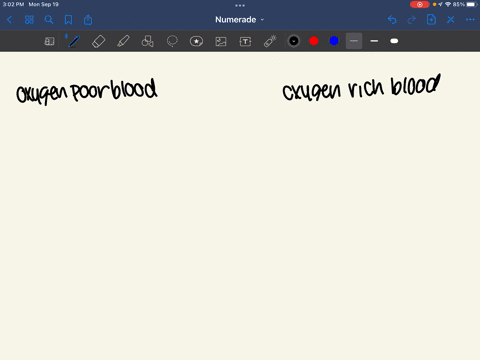
Task: Open the thumbnail grid view
Action: pyautogui.click(x=29, y=20)
